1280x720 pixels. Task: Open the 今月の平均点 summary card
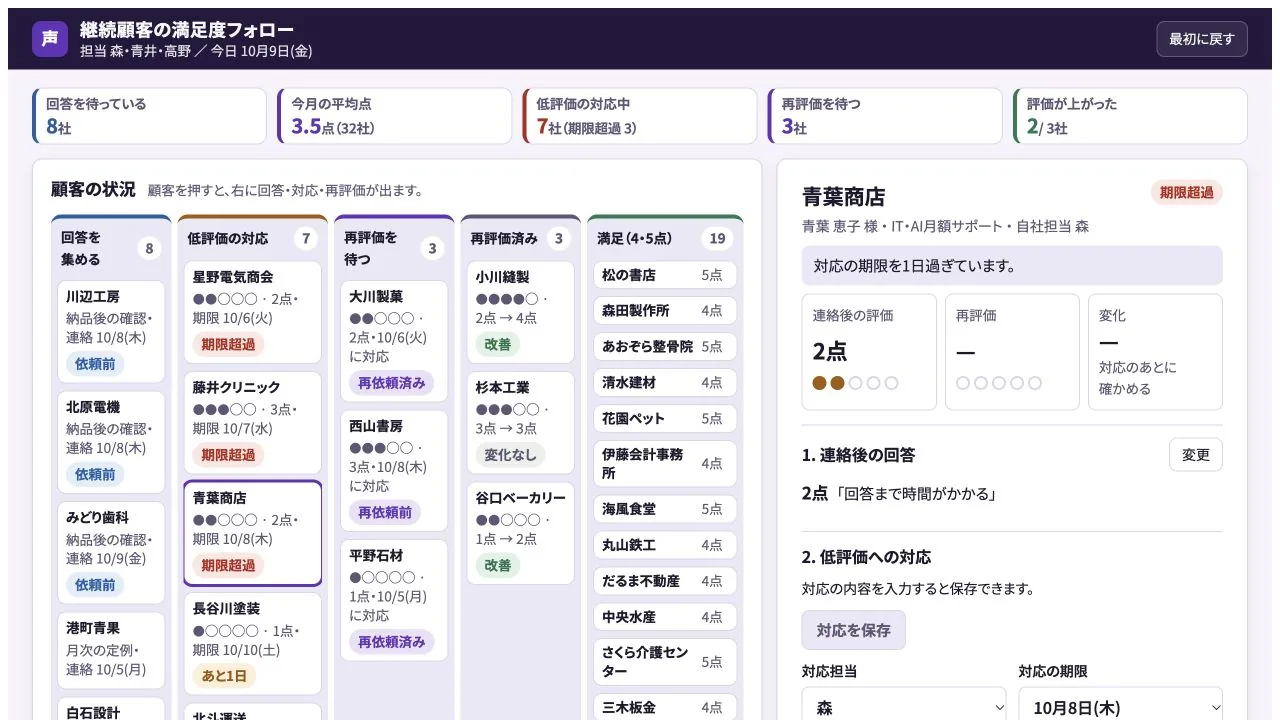pos(395,116)
